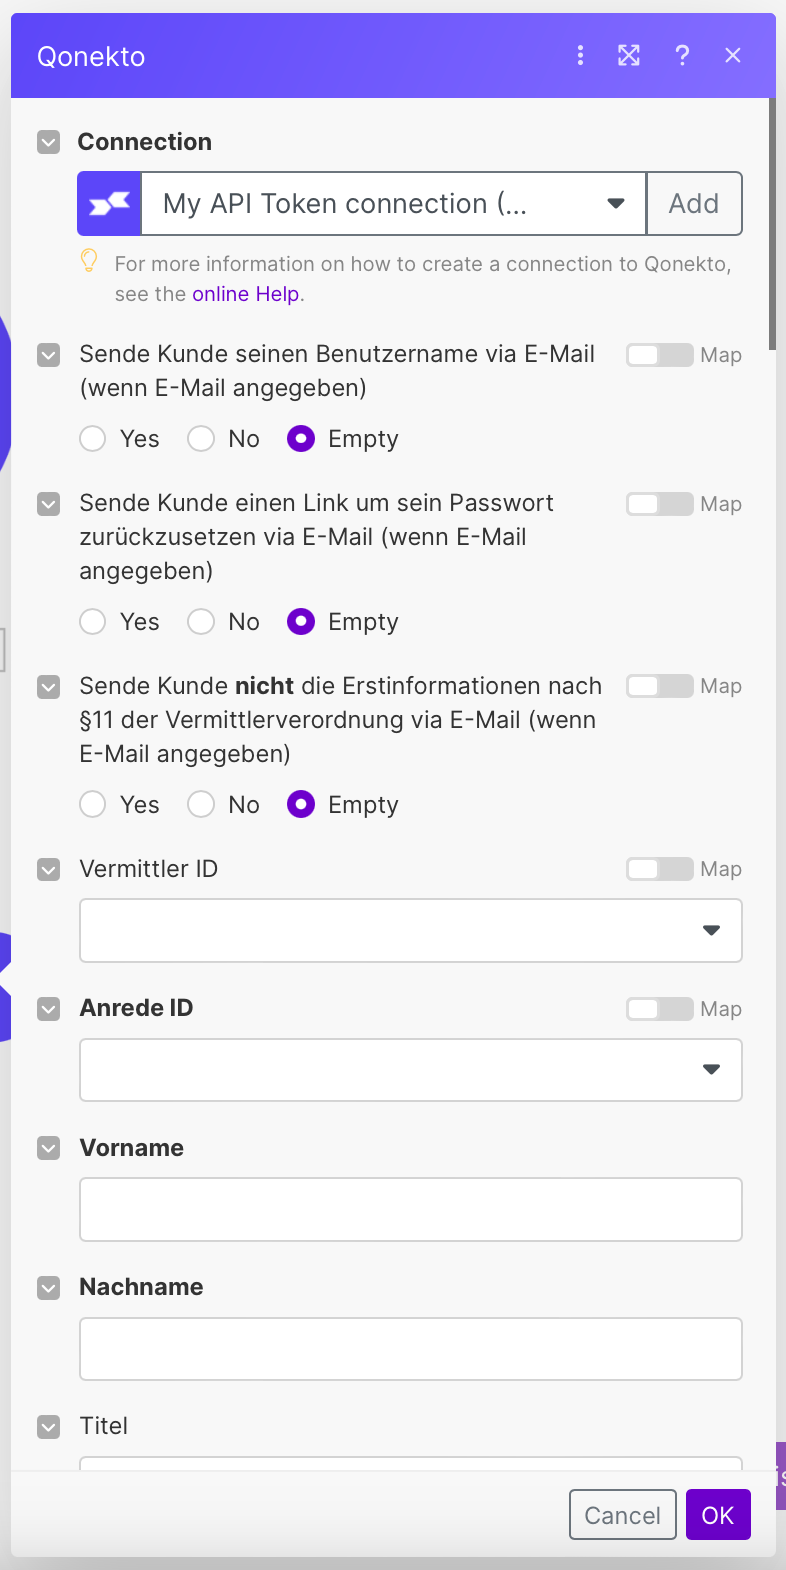Open the three-dot options menu in header

tap(580, 56)
